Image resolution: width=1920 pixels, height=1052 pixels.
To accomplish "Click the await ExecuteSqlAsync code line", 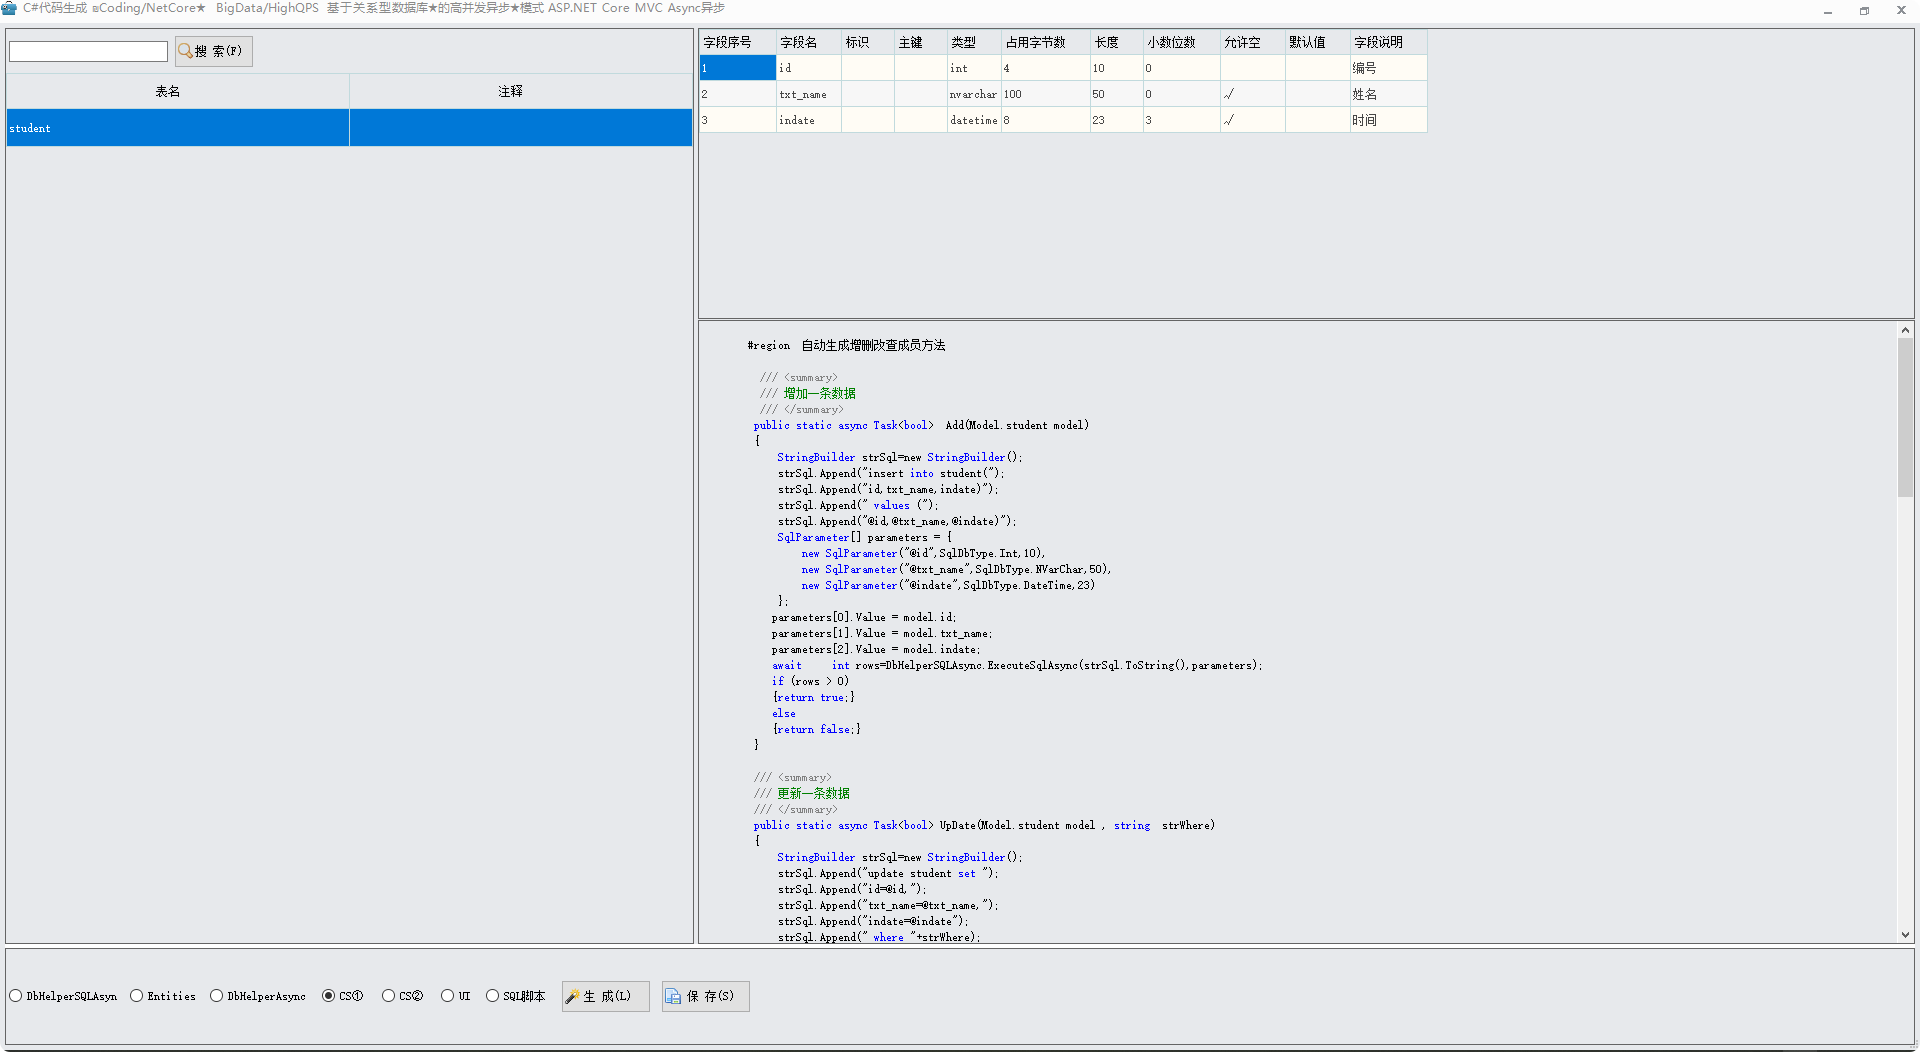I will [x=1017, y=665].
